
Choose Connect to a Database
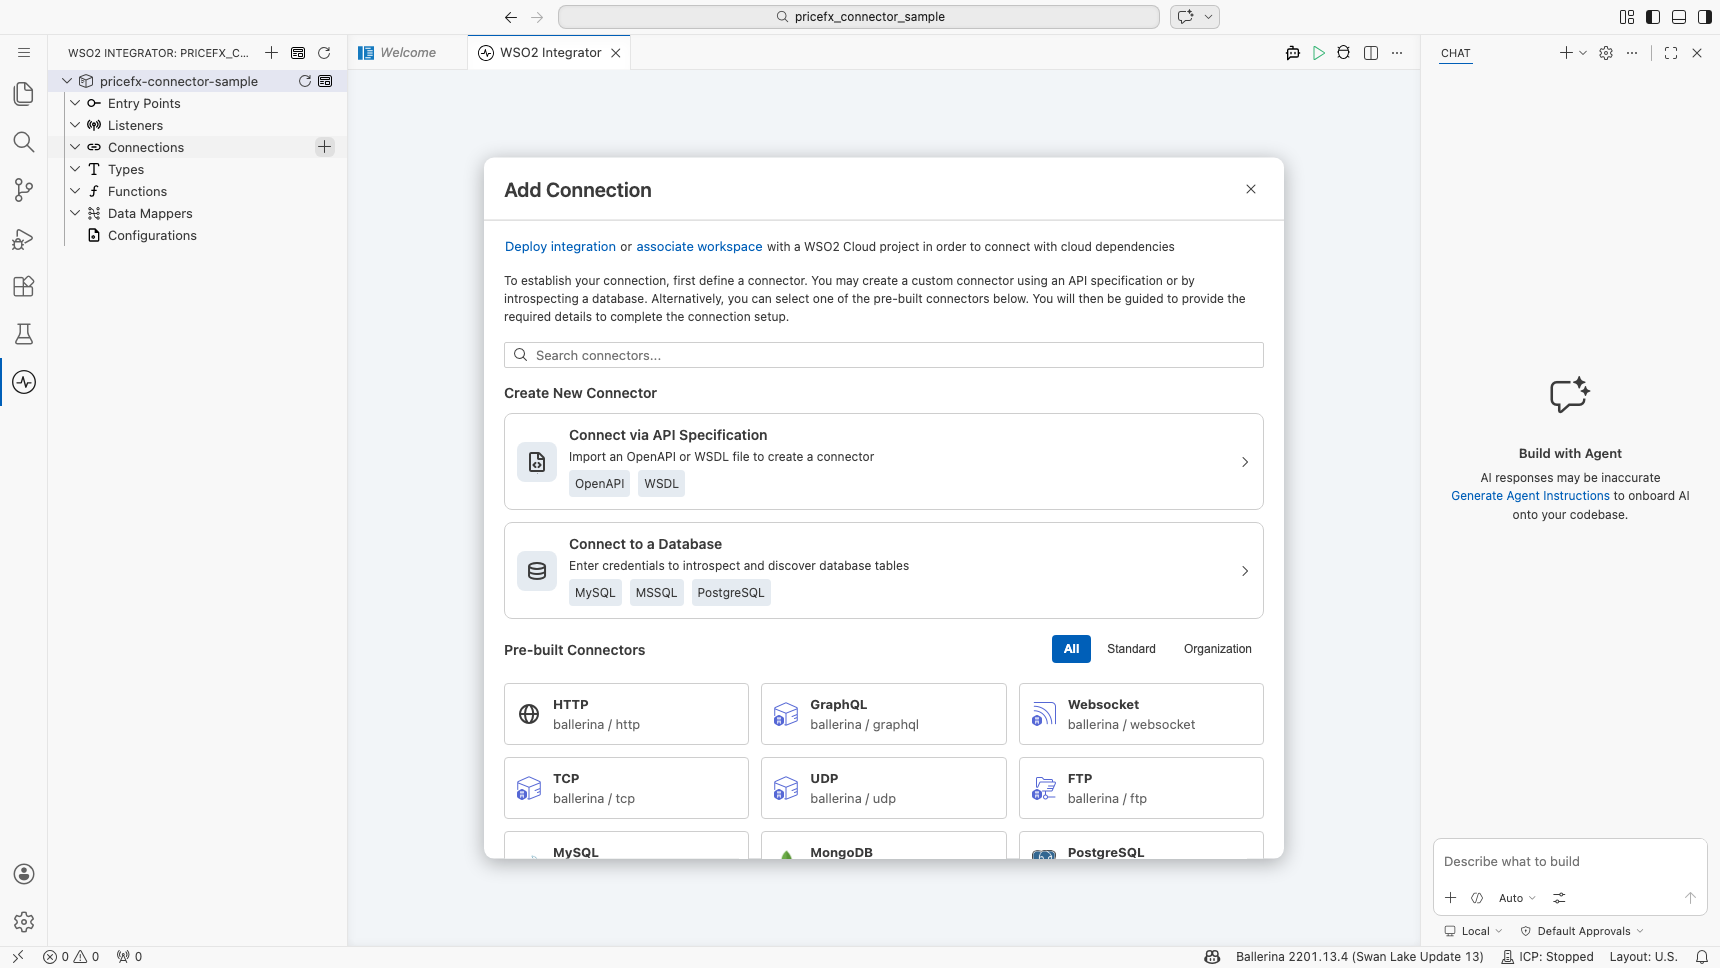point(884,571)
